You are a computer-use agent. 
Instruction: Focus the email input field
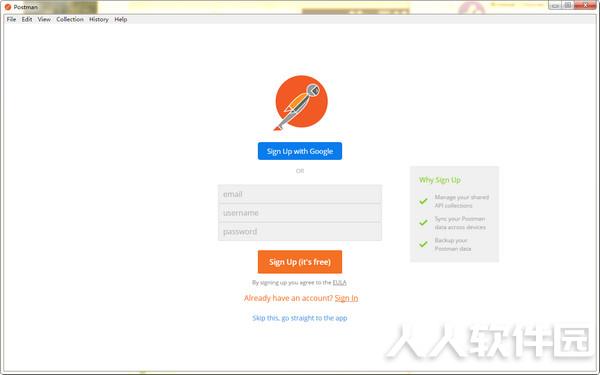tap(300, 194)
